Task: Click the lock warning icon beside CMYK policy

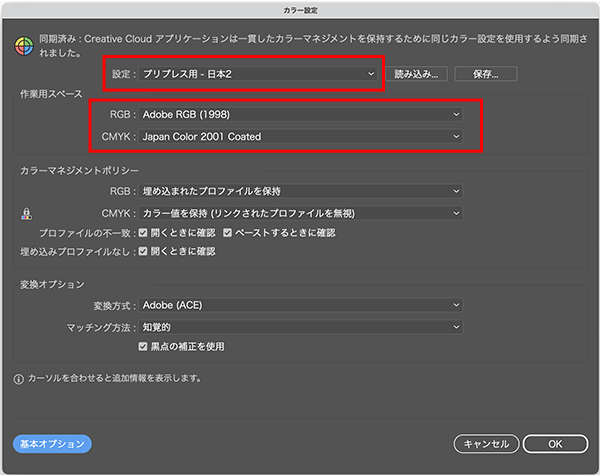Action: [27, 213]
